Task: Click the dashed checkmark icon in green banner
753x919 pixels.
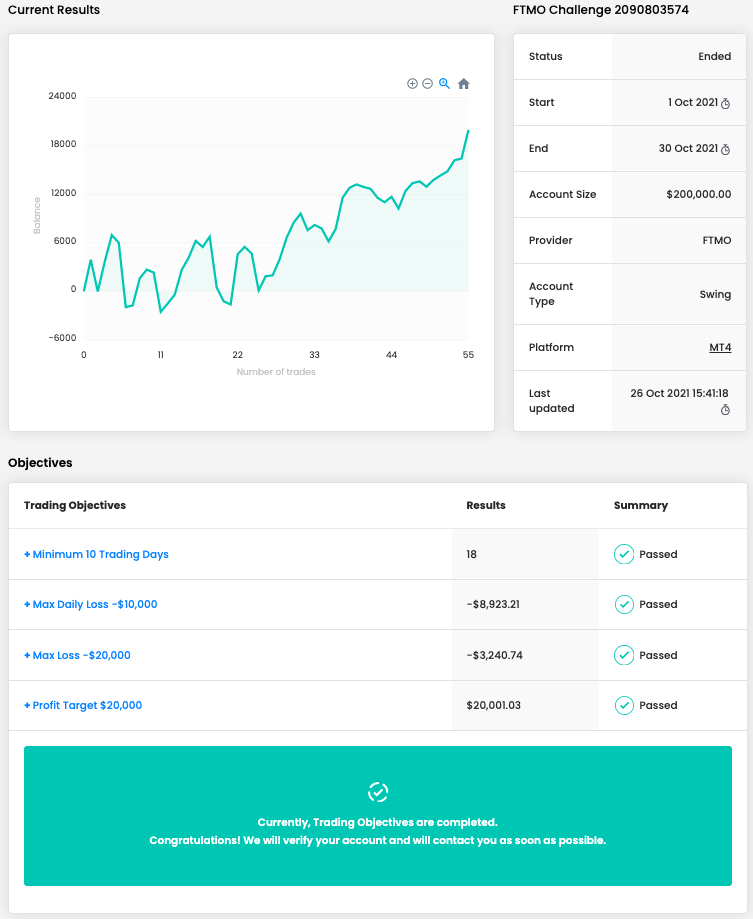Action: (378, 792)
